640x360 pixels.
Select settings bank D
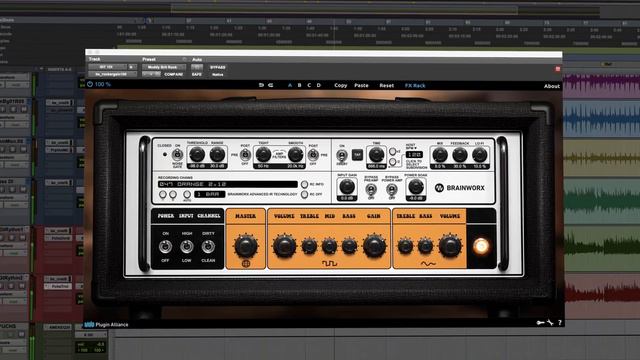[x=319, y=85]
